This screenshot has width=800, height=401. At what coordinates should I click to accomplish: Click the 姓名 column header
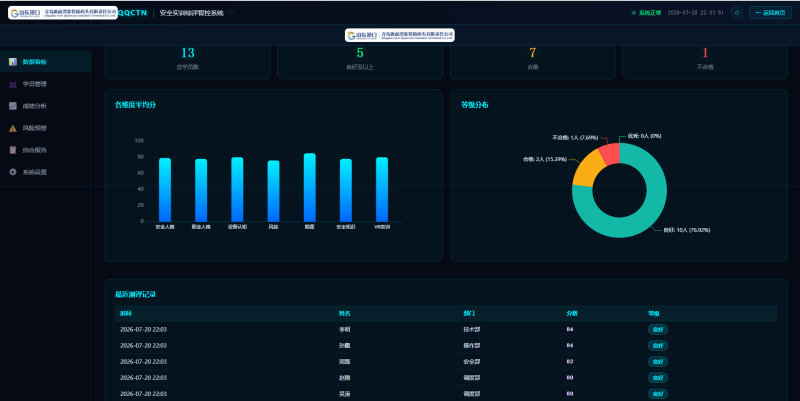[344, 313]
